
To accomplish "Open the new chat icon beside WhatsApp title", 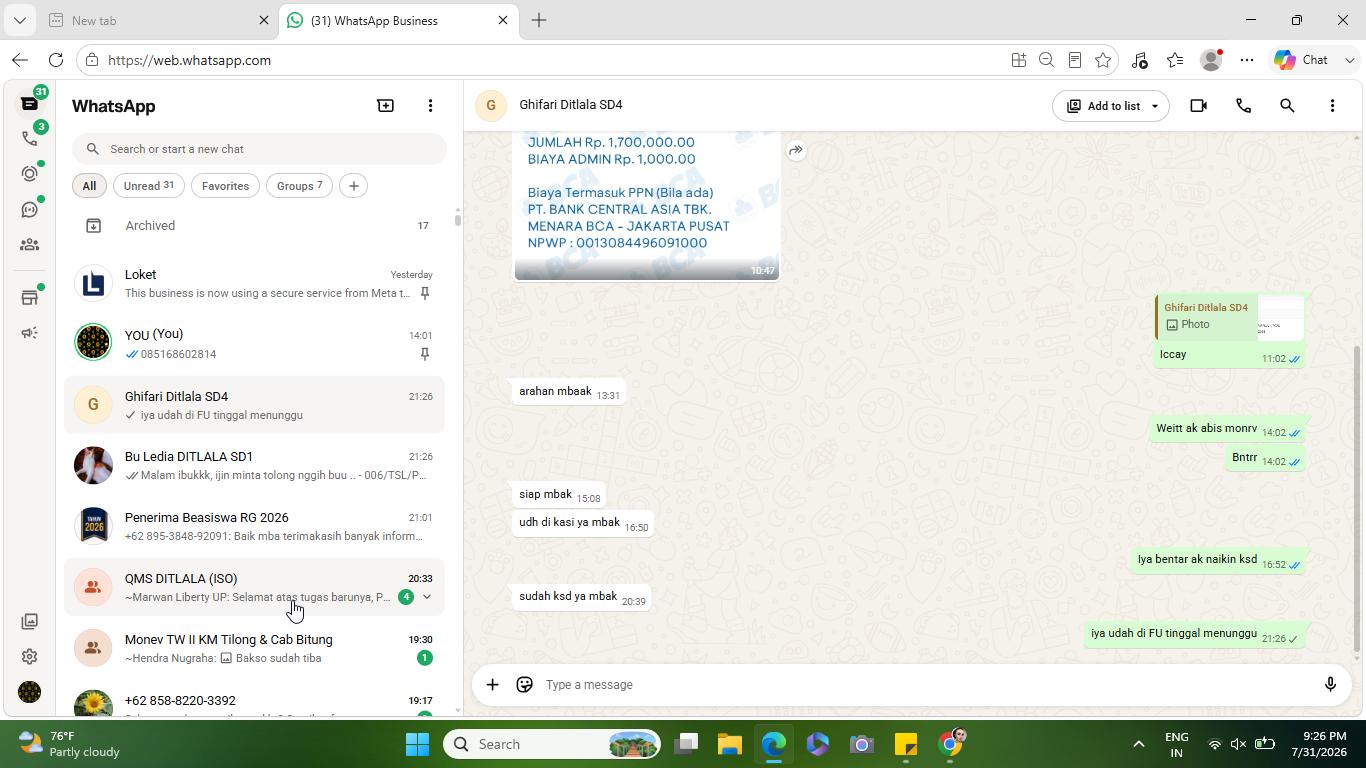I will (x=385, y=105).
